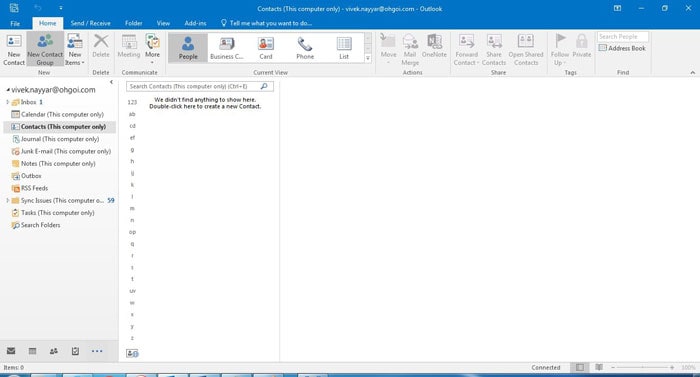The width and height of the screenshot is (700, 377).
Task: Collapse the folder pane
Action: (111, 82)
